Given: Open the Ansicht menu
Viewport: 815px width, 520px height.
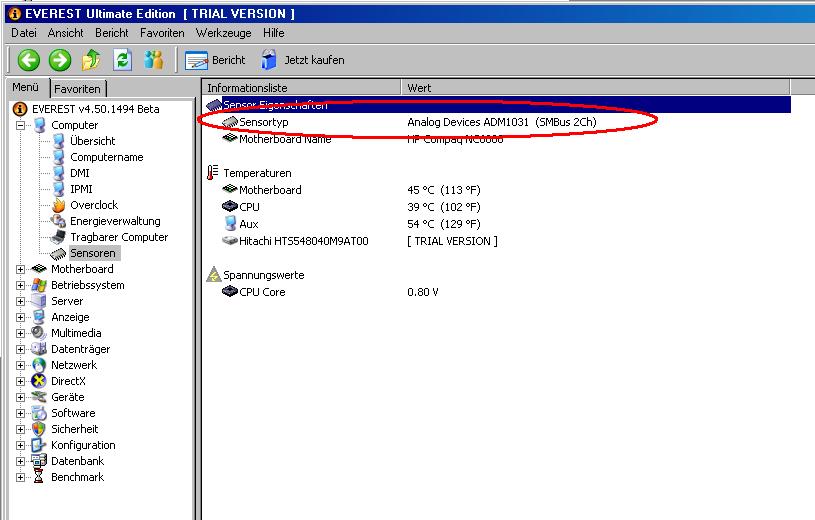Looking at the screenshot, I should (x=65, y=33).
